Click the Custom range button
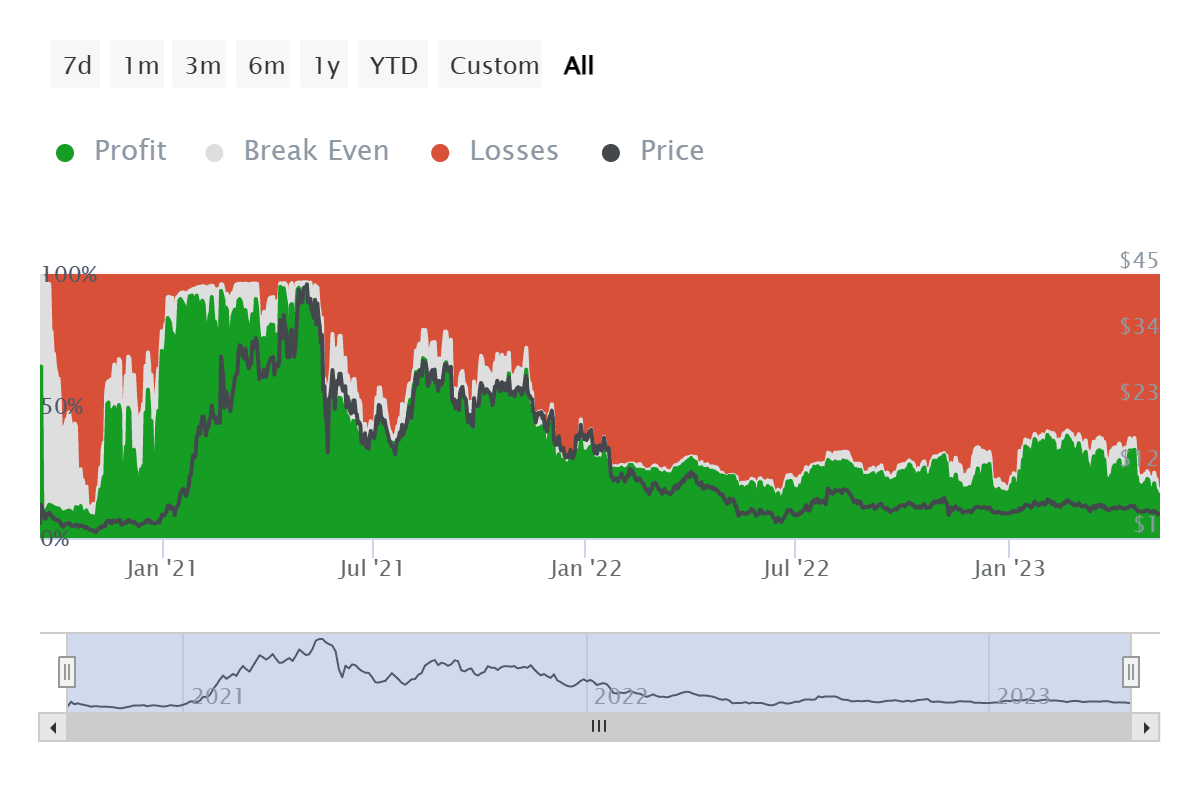The height and width of the screenshot is (800, 1200). 491,64
